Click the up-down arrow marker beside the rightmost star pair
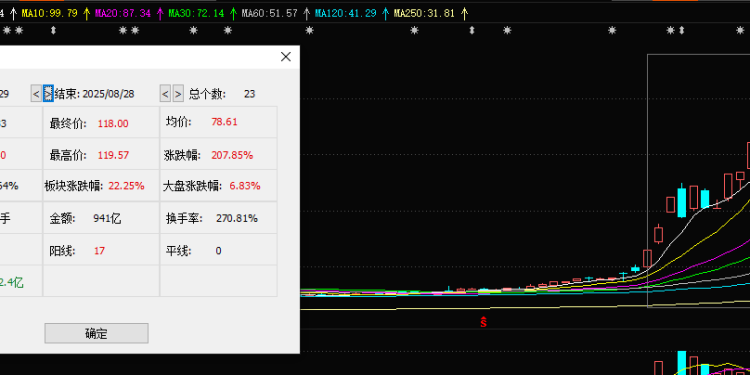 (x=682, y=31)
